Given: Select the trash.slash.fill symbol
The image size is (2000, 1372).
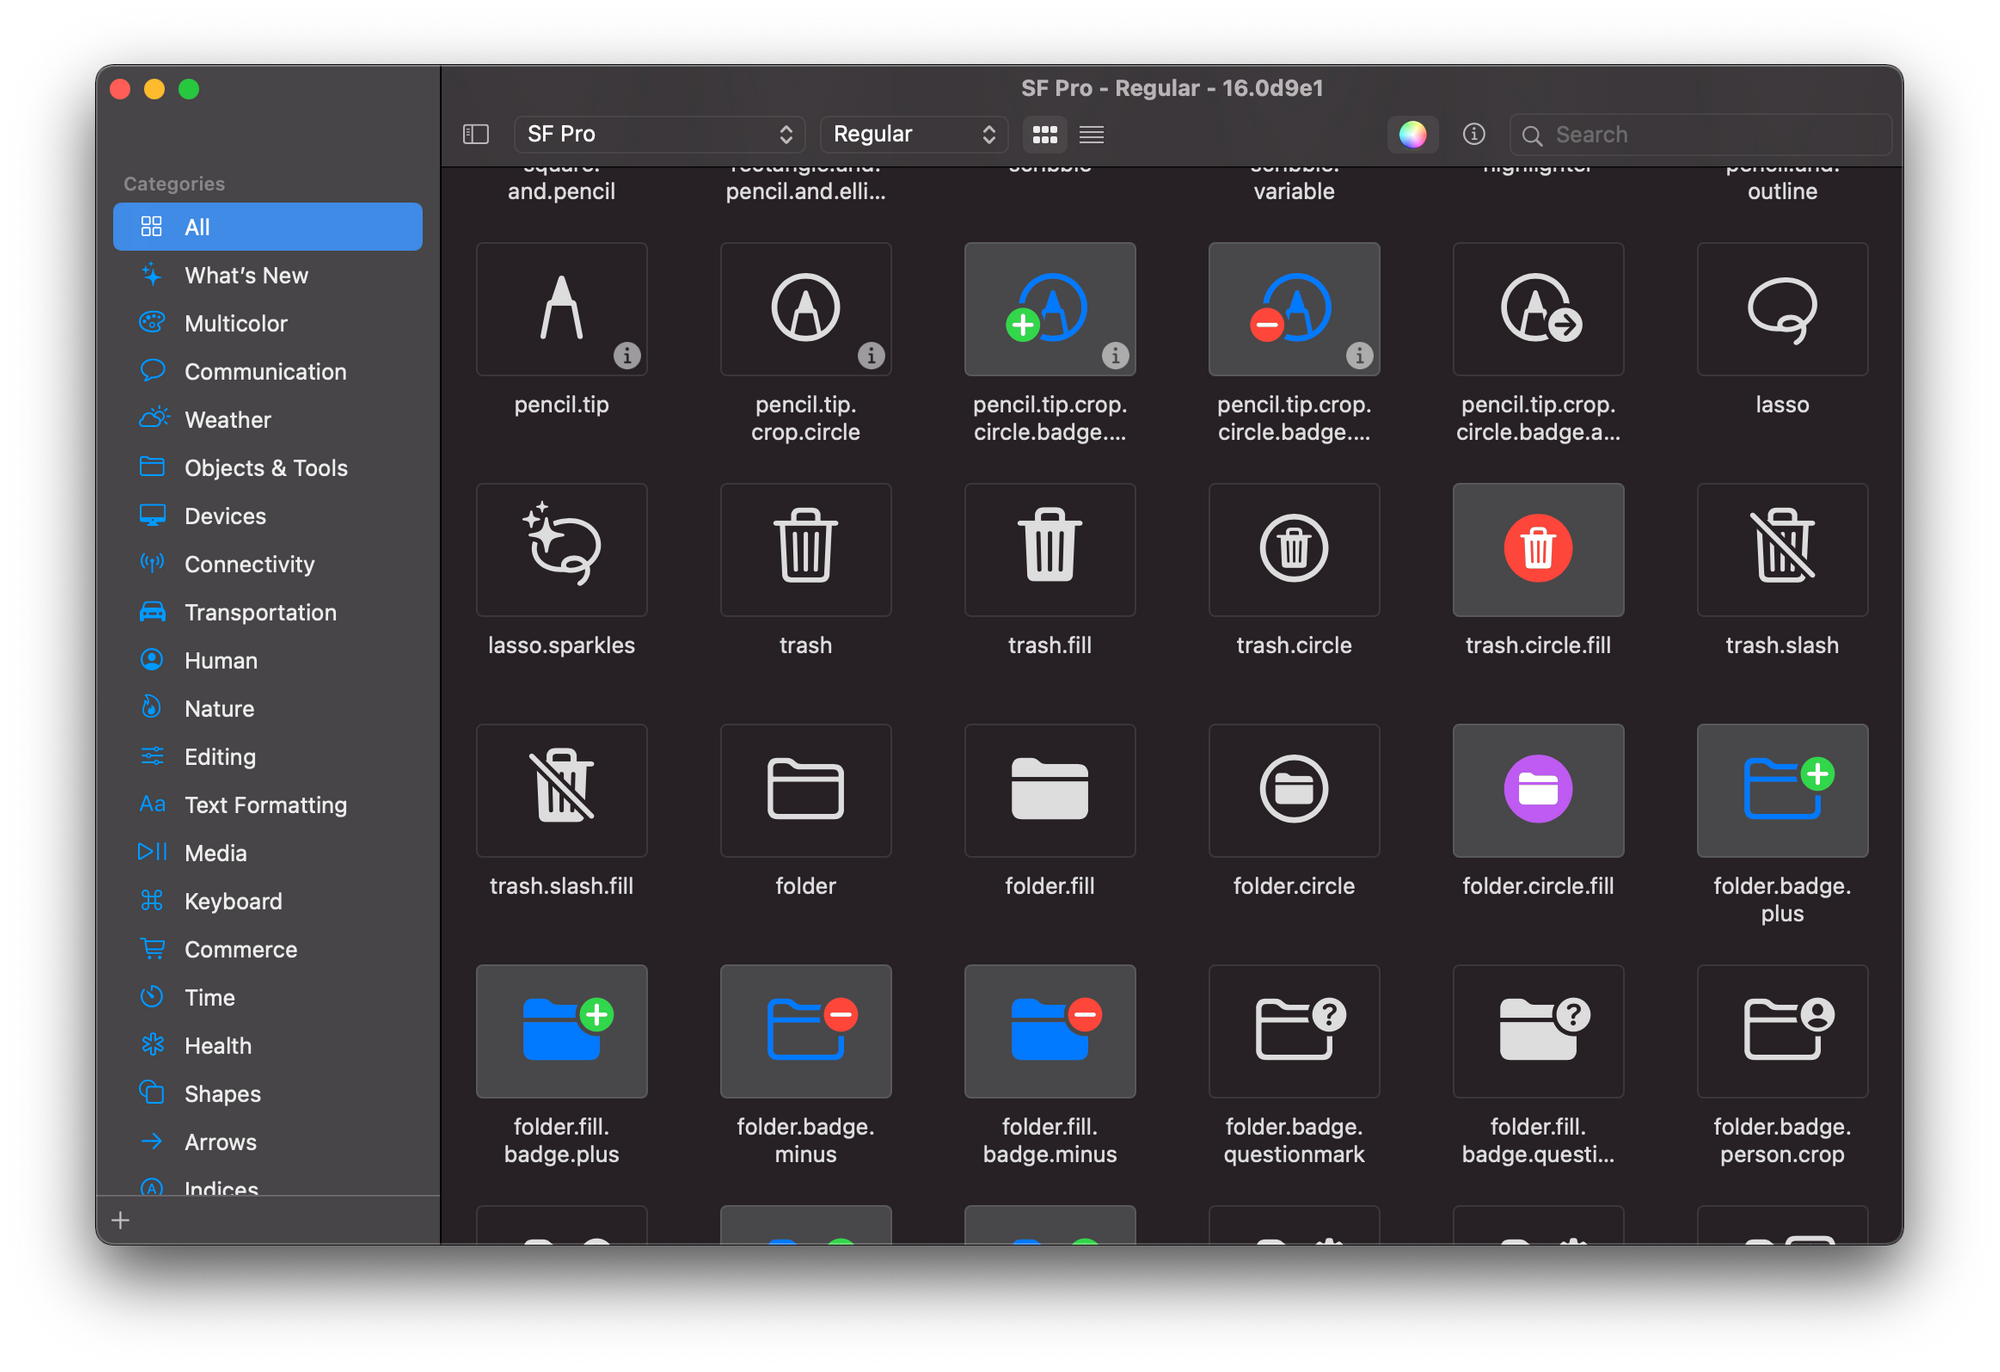Looking at the screenshot, I should pyautogui.click(x=561, y=791).
